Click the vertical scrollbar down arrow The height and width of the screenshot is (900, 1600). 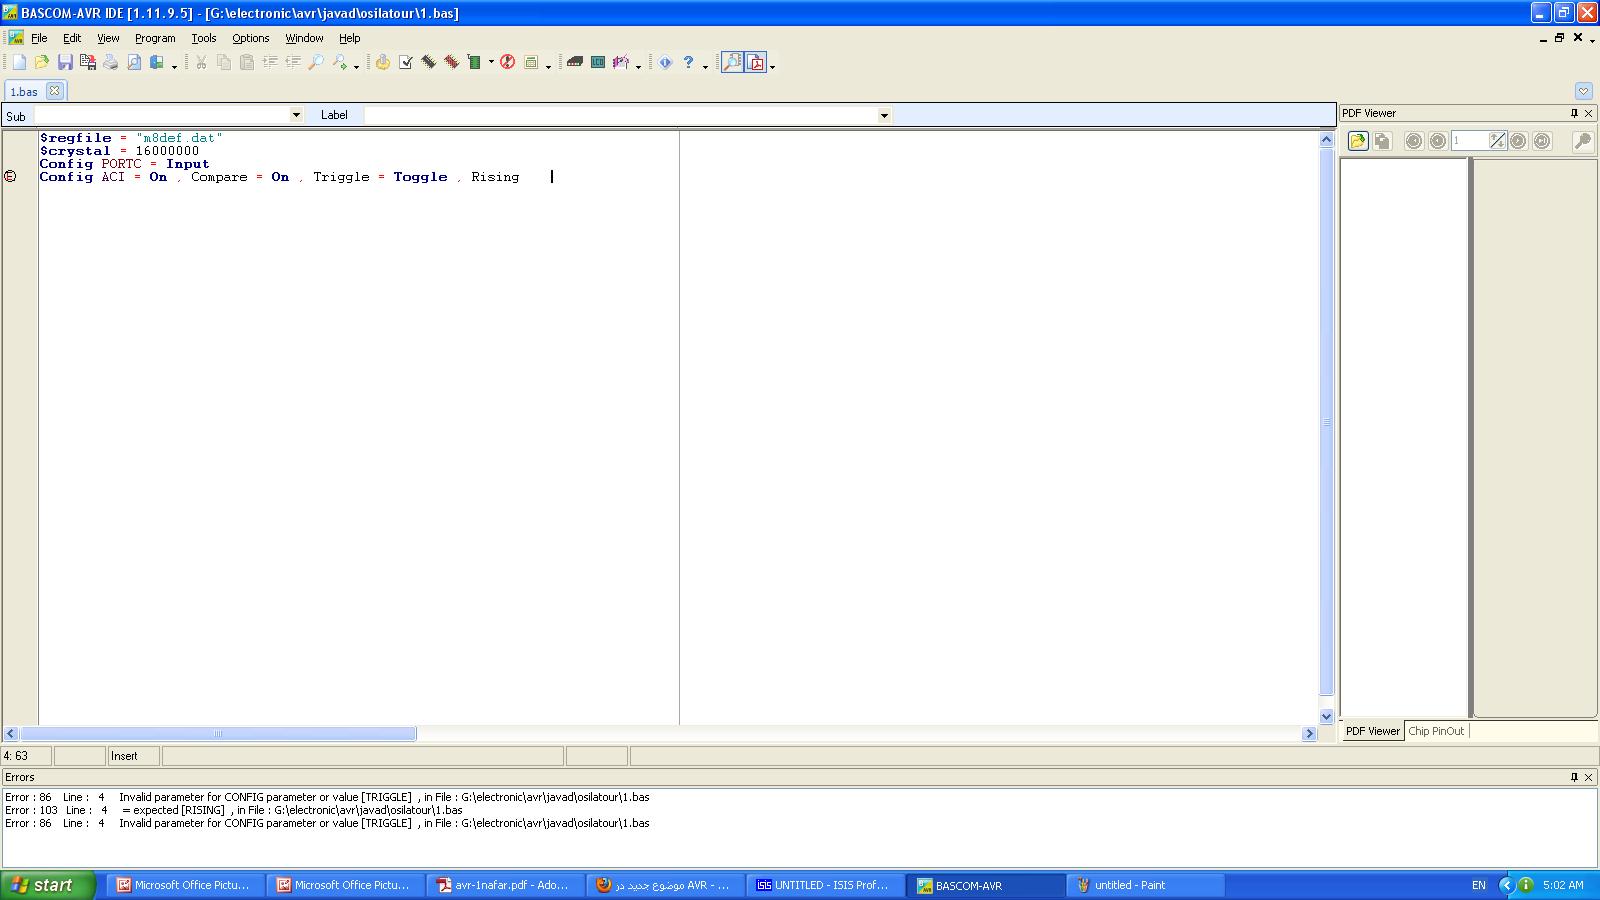coord(1327,716)
